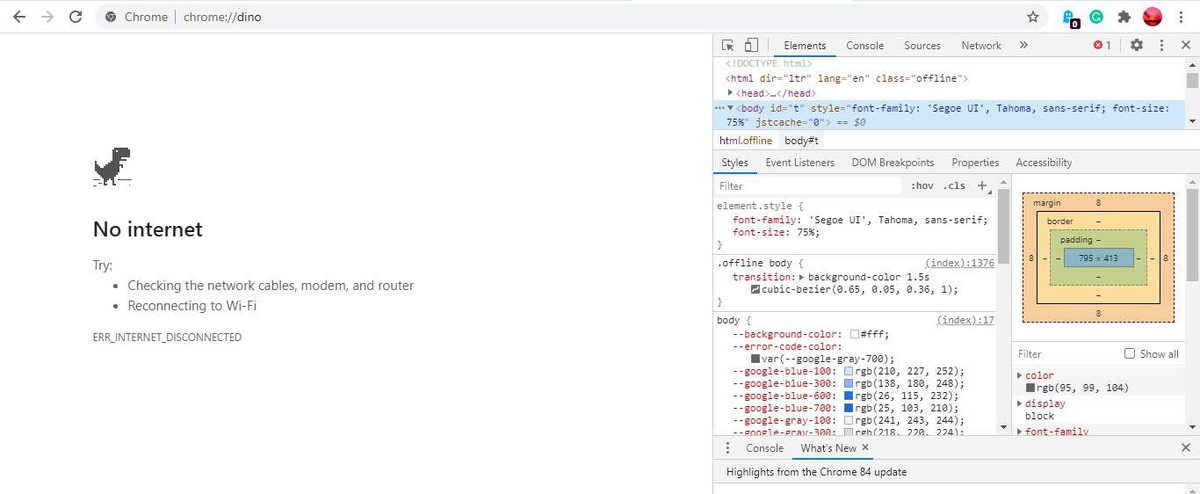The image size is (1200, 494).
Task: Go back using the browser back arrow
Action: 19,17
